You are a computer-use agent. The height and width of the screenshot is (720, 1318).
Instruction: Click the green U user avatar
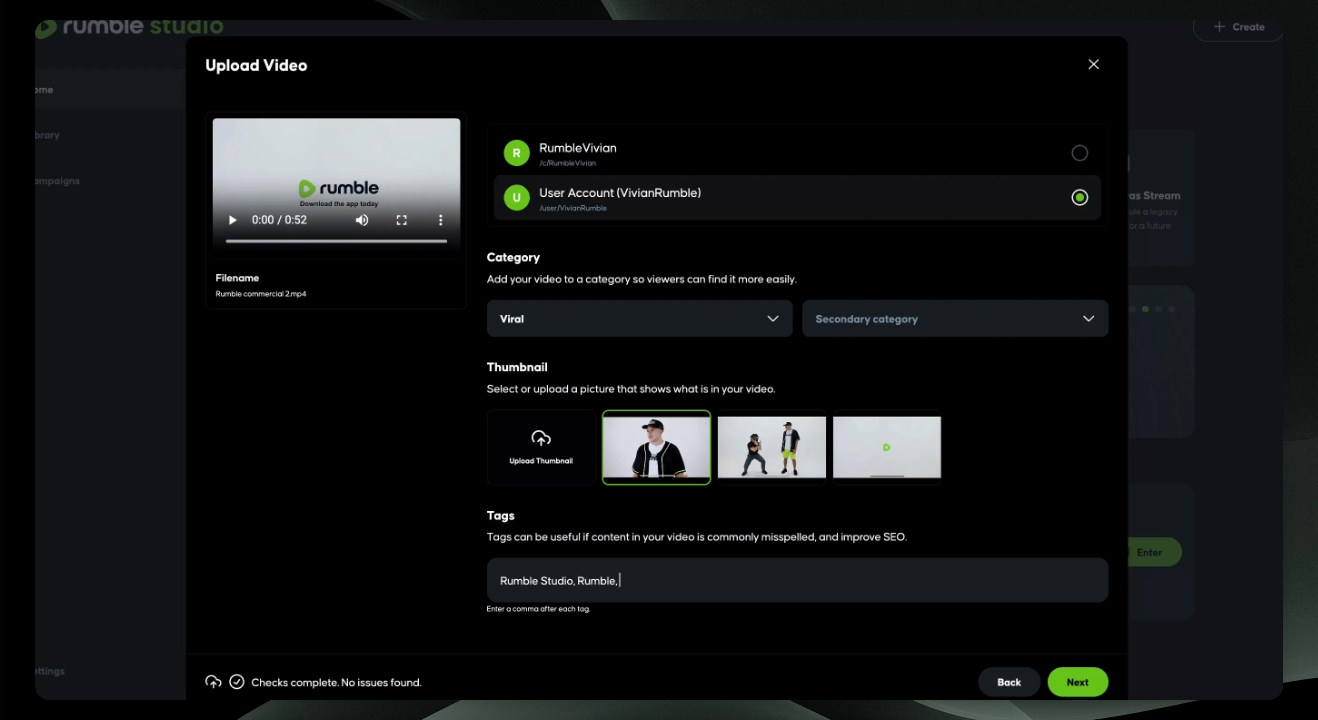coord(516,198)
